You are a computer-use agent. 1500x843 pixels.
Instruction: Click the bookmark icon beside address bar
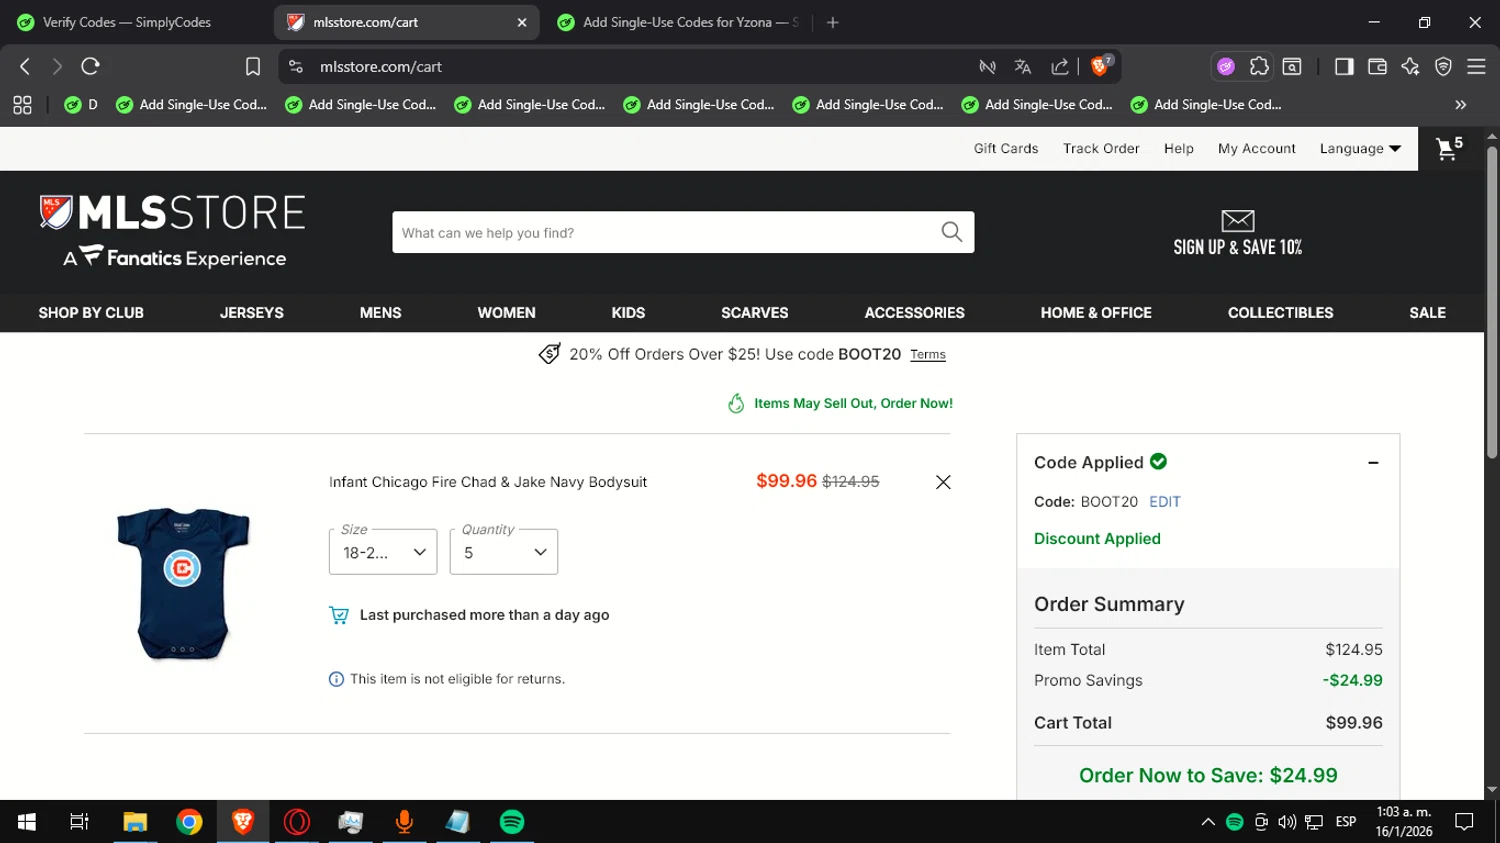pos(253,66)
